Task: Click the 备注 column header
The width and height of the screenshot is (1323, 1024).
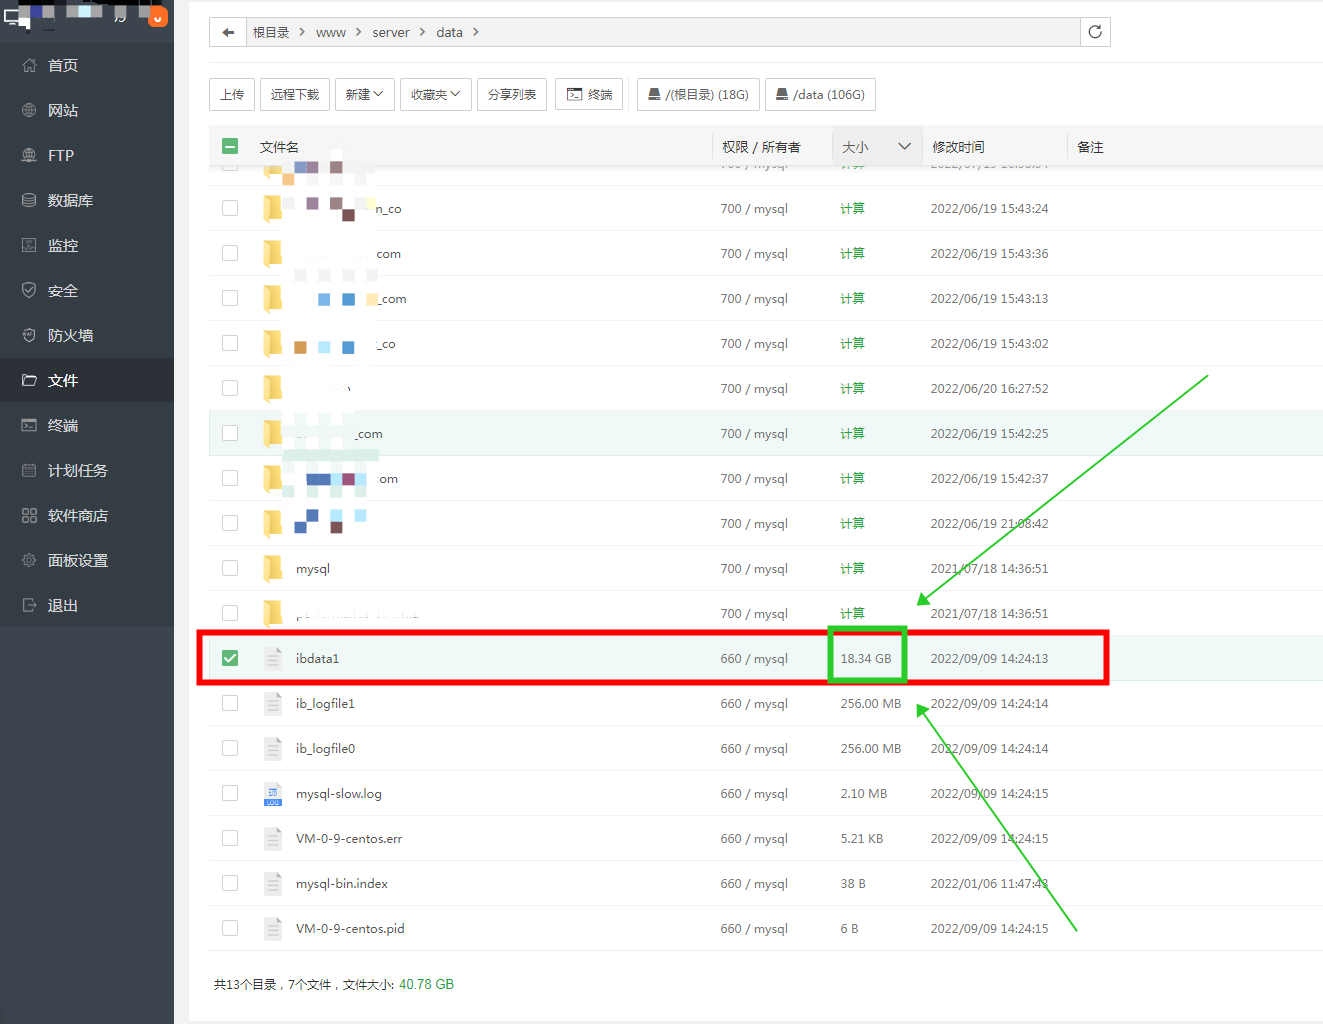Action: coord(1090,147)
